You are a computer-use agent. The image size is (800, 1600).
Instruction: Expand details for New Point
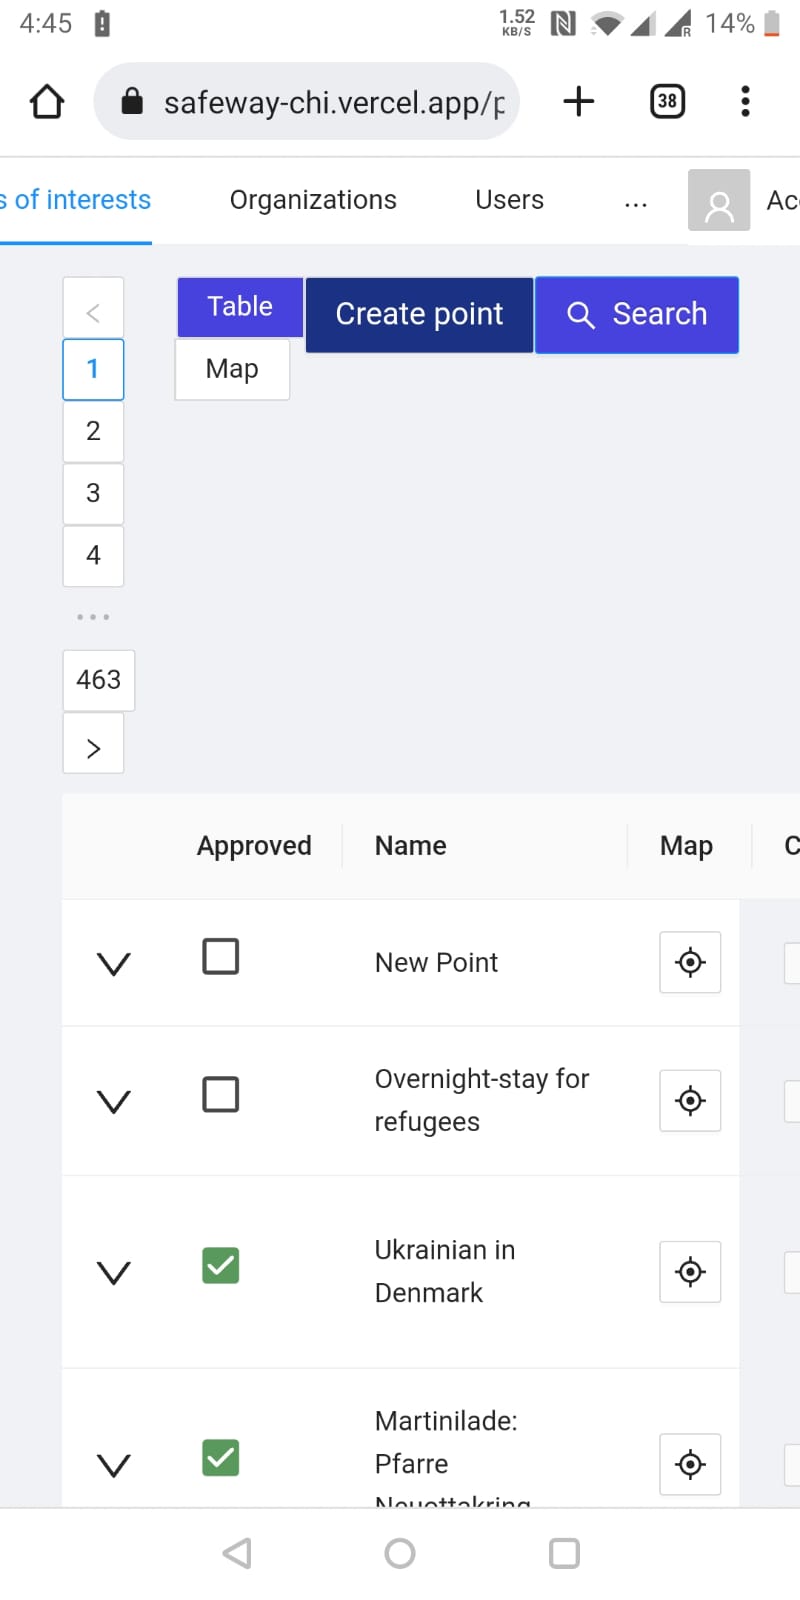(x=113, y=962)
